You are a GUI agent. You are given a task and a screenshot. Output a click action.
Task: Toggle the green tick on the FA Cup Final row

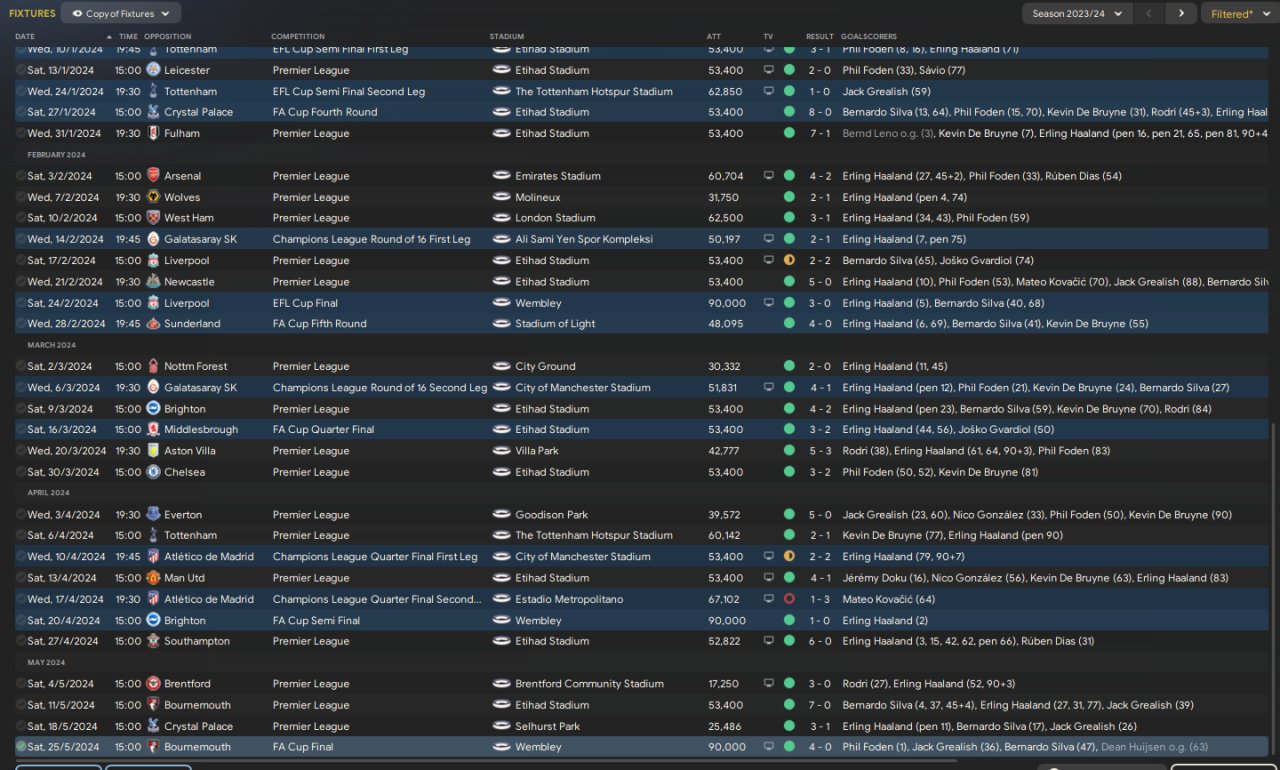click(x=21, y=747)
